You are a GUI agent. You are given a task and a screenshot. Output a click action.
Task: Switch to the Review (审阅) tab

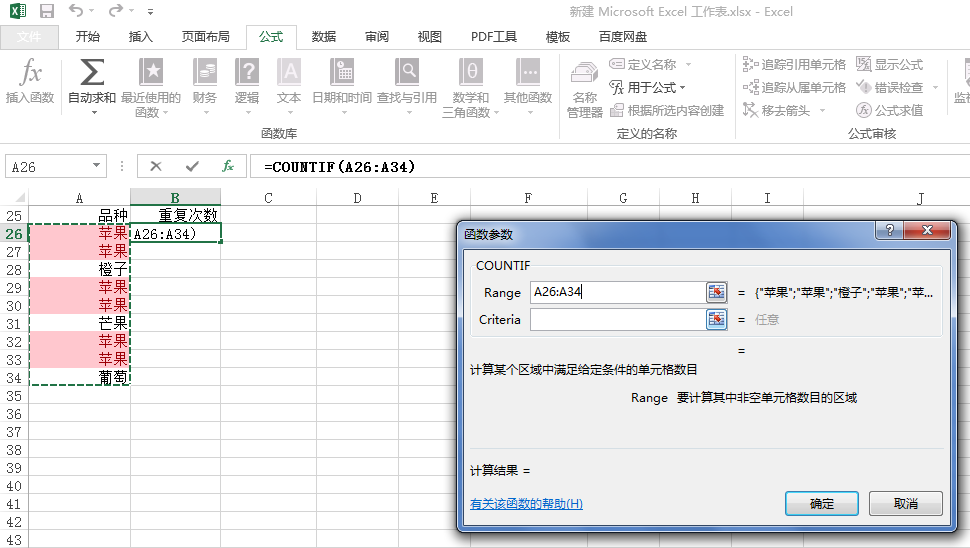pos(377,36)
